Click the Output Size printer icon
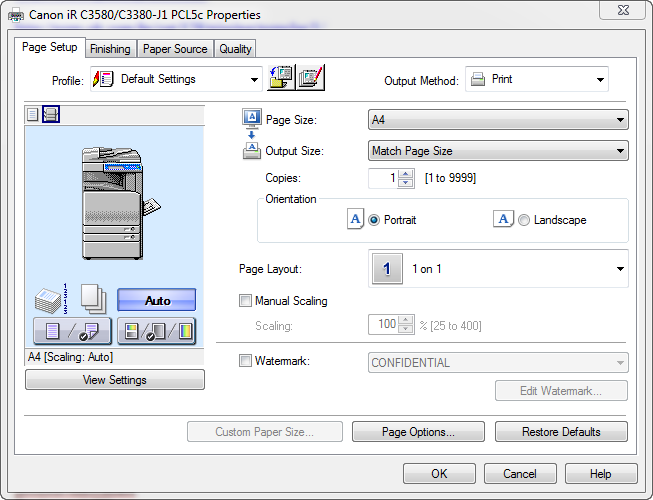Viewport: 653px width, 500px height. coord(252,151)
